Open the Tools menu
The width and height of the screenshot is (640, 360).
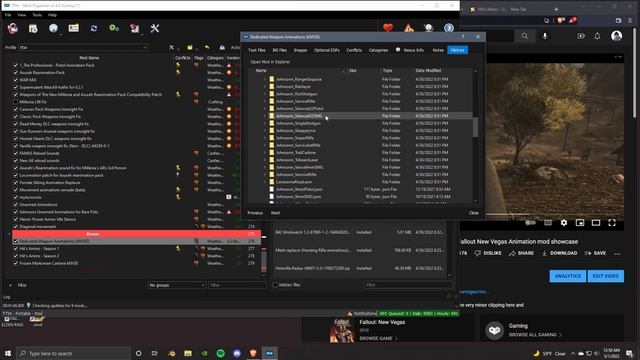[37, 15]
